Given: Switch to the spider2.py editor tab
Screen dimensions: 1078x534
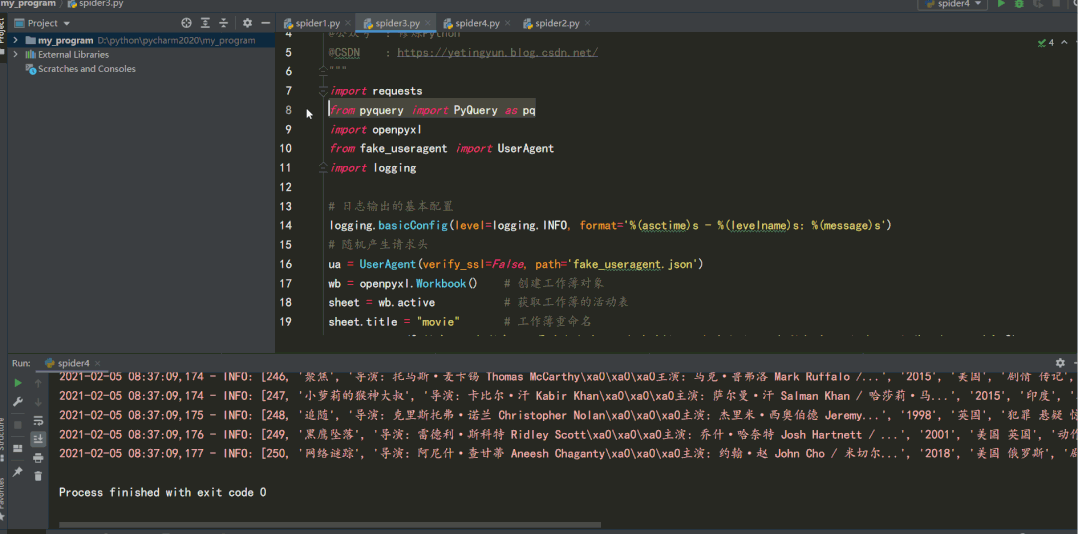Looking at the screenshot, I should click(x=556, y=23).
